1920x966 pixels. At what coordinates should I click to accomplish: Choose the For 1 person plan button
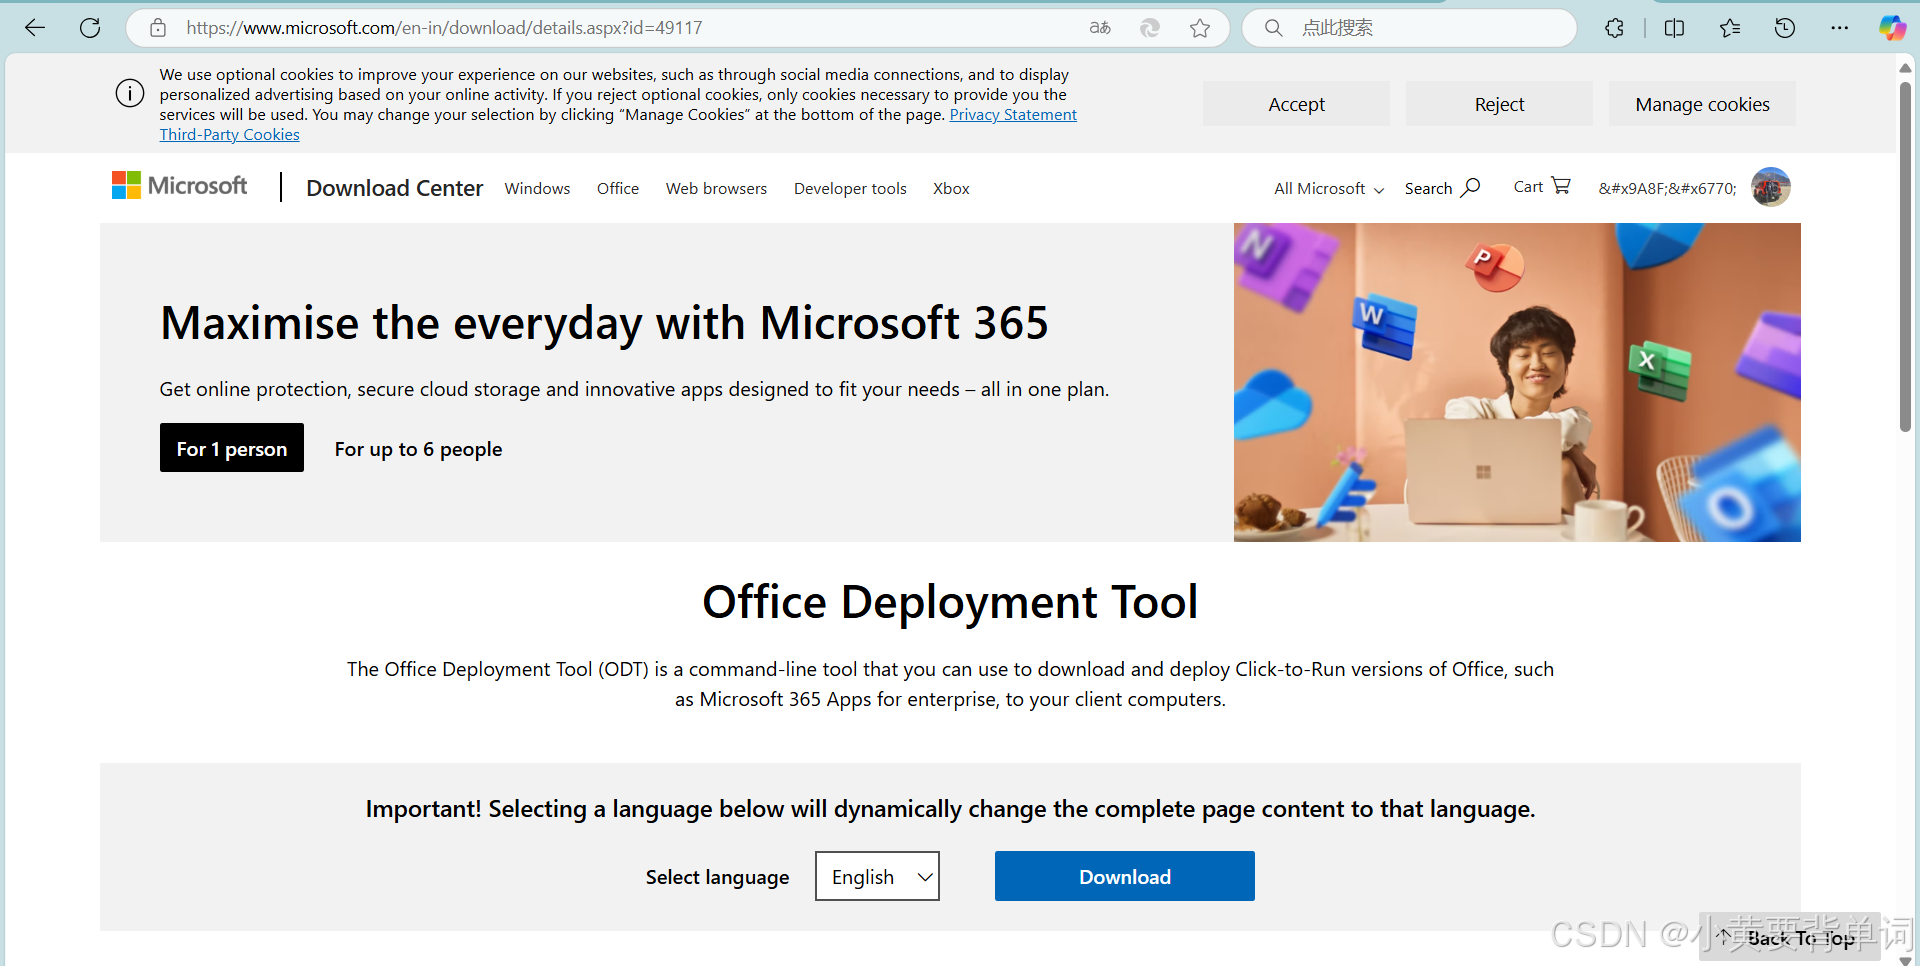pos(232,448)
